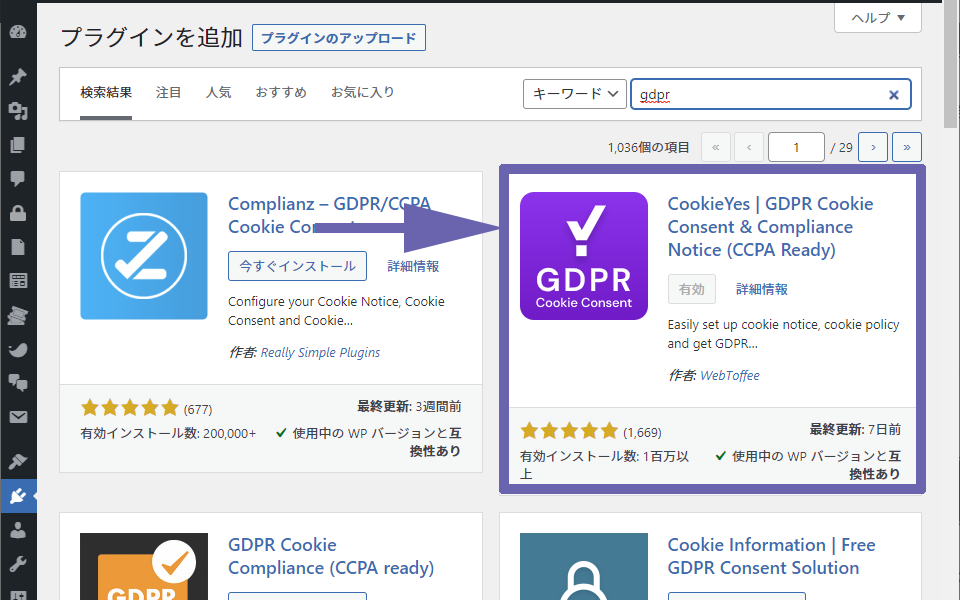Click the CookieYes GDPR Cookie Consent logo

[583, 256]
